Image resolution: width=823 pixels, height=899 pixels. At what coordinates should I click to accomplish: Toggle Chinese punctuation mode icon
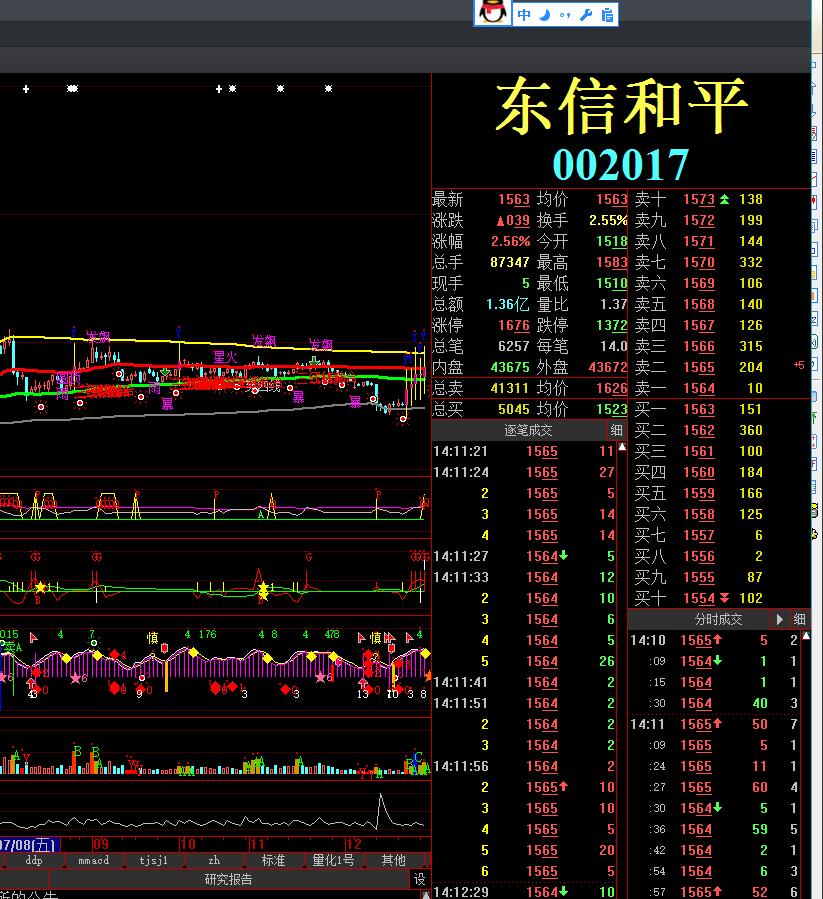click(x=565, y=15)
